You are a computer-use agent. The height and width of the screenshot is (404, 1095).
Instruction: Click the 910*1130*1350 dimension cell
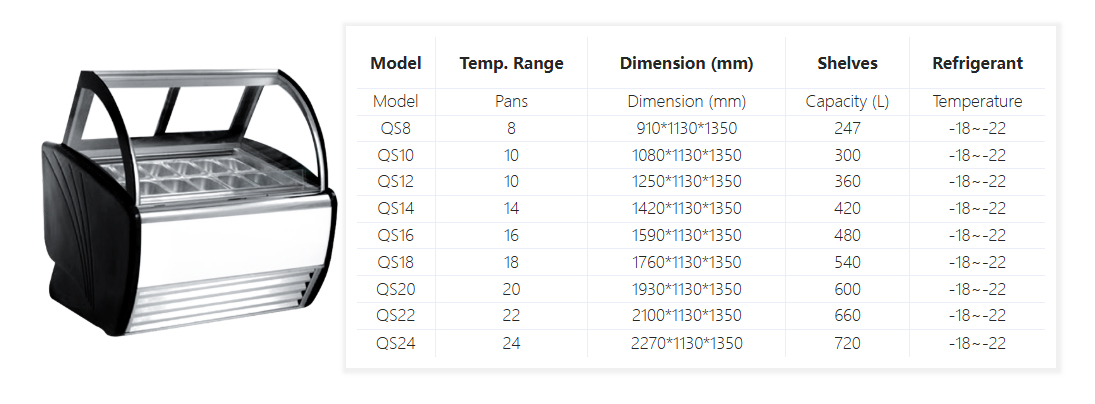(x=686, y=128)
